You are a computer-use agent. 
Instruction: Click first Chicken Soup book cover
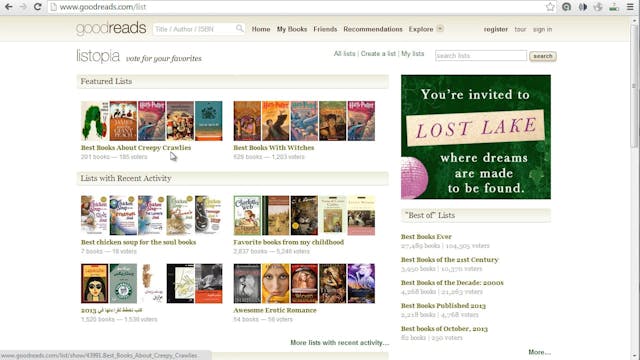pos(95,215)
